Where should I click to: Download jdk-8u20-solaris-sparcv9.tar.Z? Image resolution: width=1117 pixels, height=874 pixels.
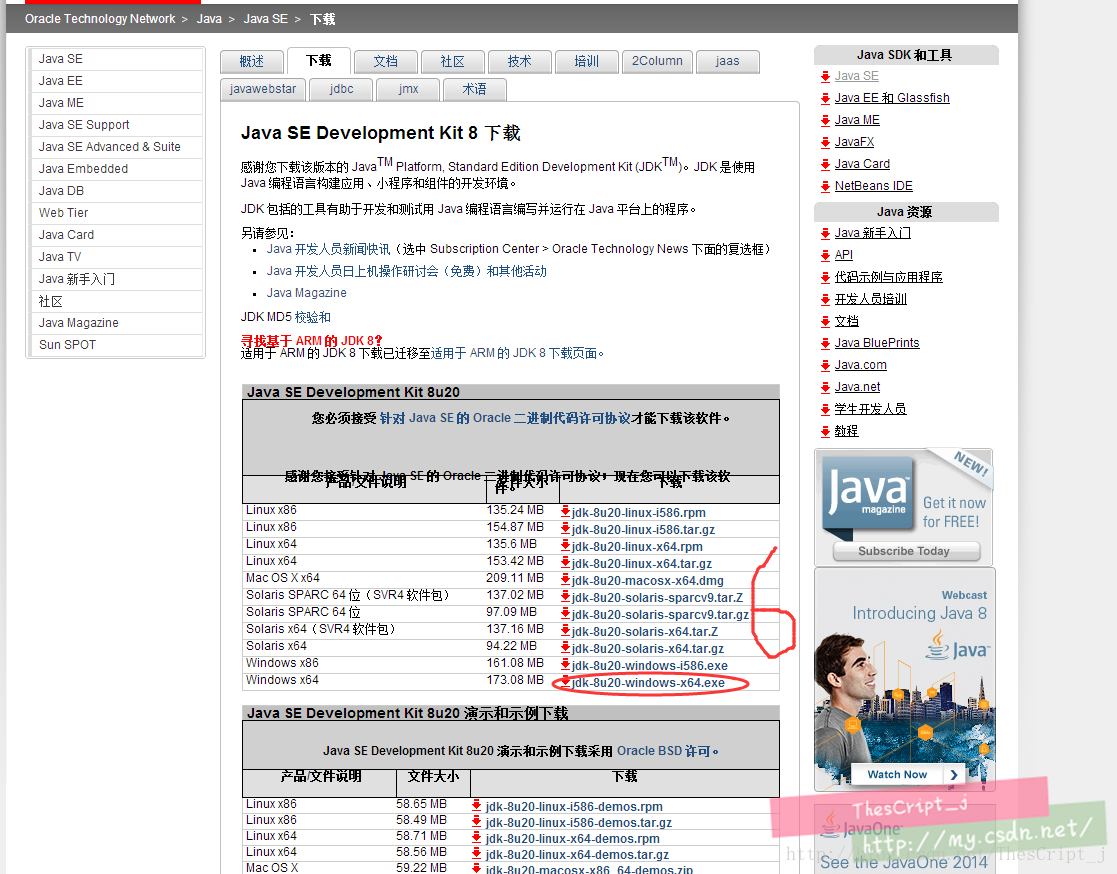pyautogui.click(x=657, y=598)
